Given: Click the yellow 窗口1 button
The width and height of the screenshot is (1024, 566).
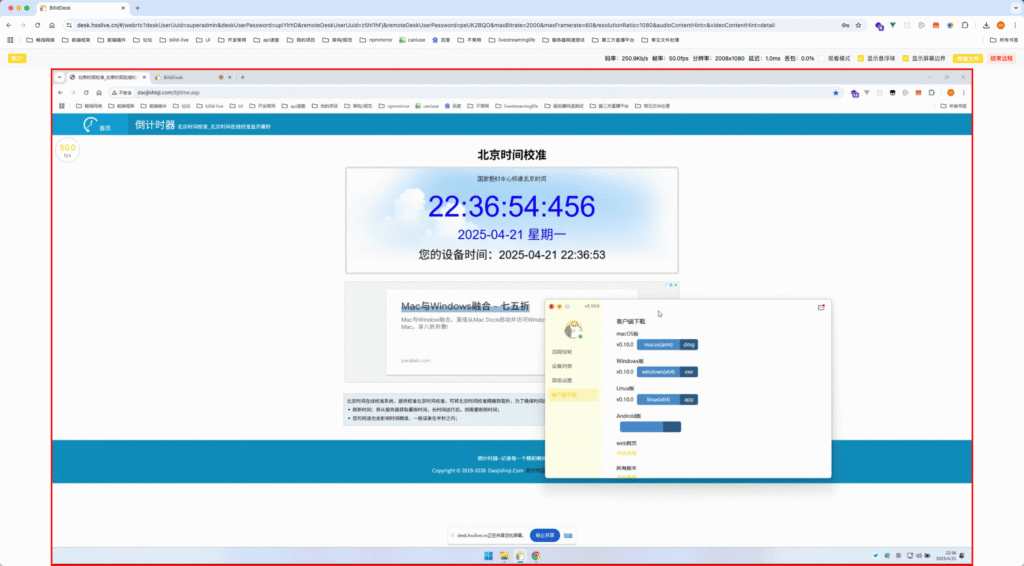Looking at the screenshot, I should [17, 59].
